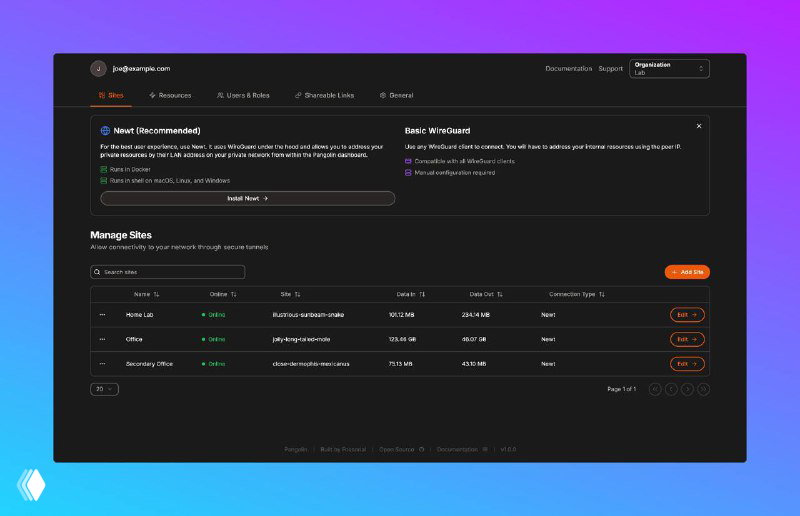This screenshot has height=516, width=800.
Task: Focus the Search sites field
Action: (x=168, y=272)
